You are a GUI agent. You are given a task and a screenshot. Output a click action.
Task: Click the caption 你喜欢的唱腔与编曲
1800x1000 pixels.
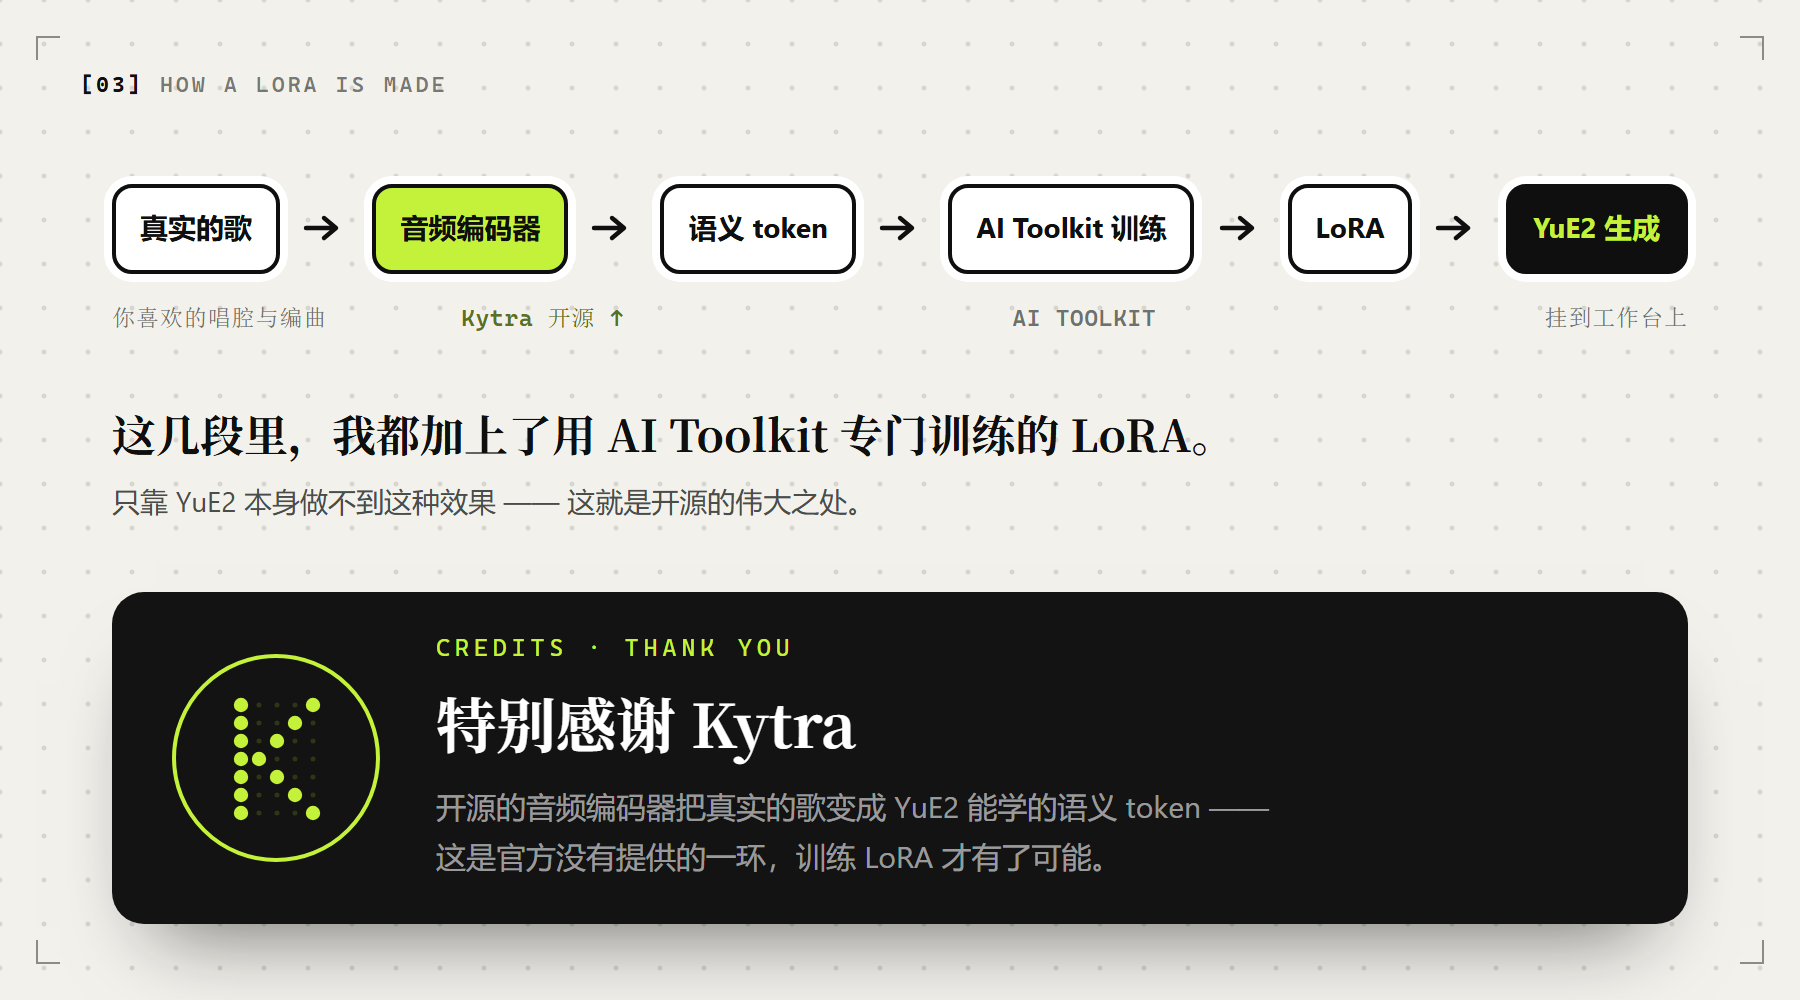tap(219, 318)
